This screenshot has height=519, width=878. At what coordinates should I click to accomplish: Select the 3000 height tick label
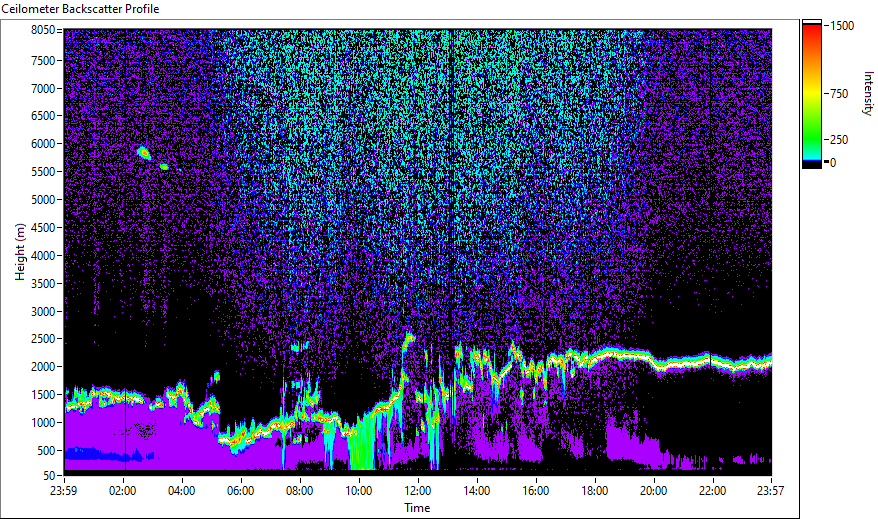tap(43, 312)
